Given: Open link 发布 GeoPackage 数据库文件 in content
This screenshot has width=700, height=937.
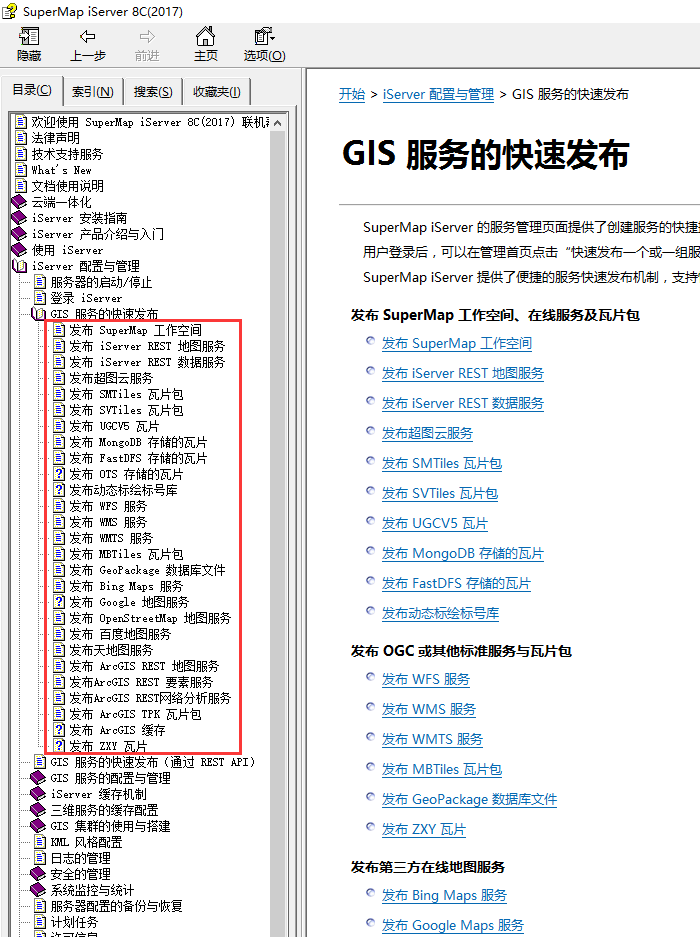Looking at the screenshot, I should [469, 799].
